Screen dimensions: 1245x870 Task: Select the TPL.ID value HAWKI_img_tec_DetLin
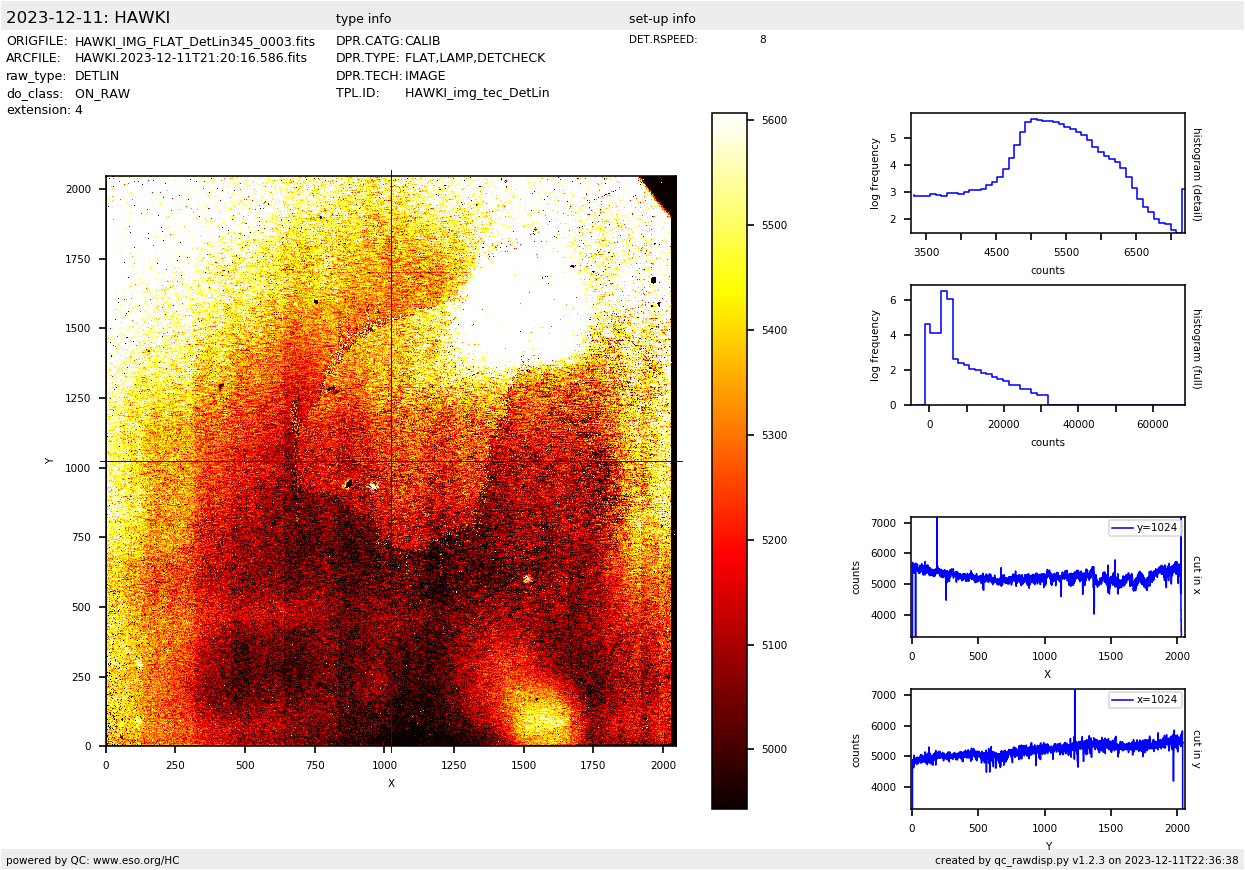[476, 94]
